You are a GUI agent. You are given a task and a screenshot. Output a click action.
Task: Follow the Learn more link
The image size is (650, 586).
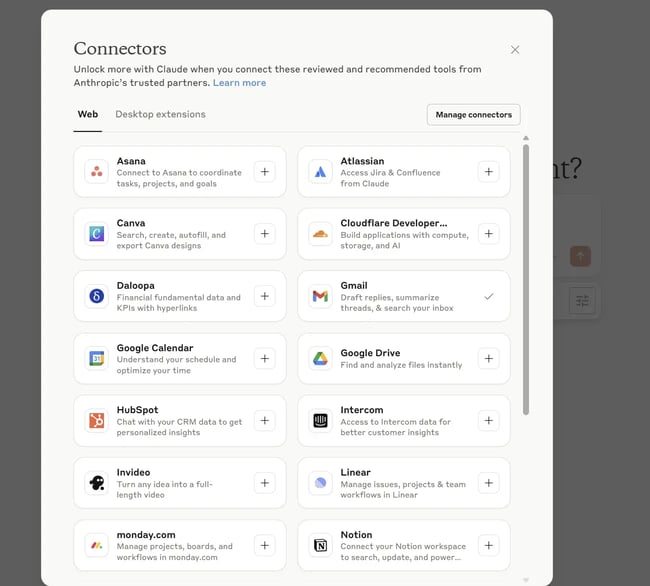point(239,83)
